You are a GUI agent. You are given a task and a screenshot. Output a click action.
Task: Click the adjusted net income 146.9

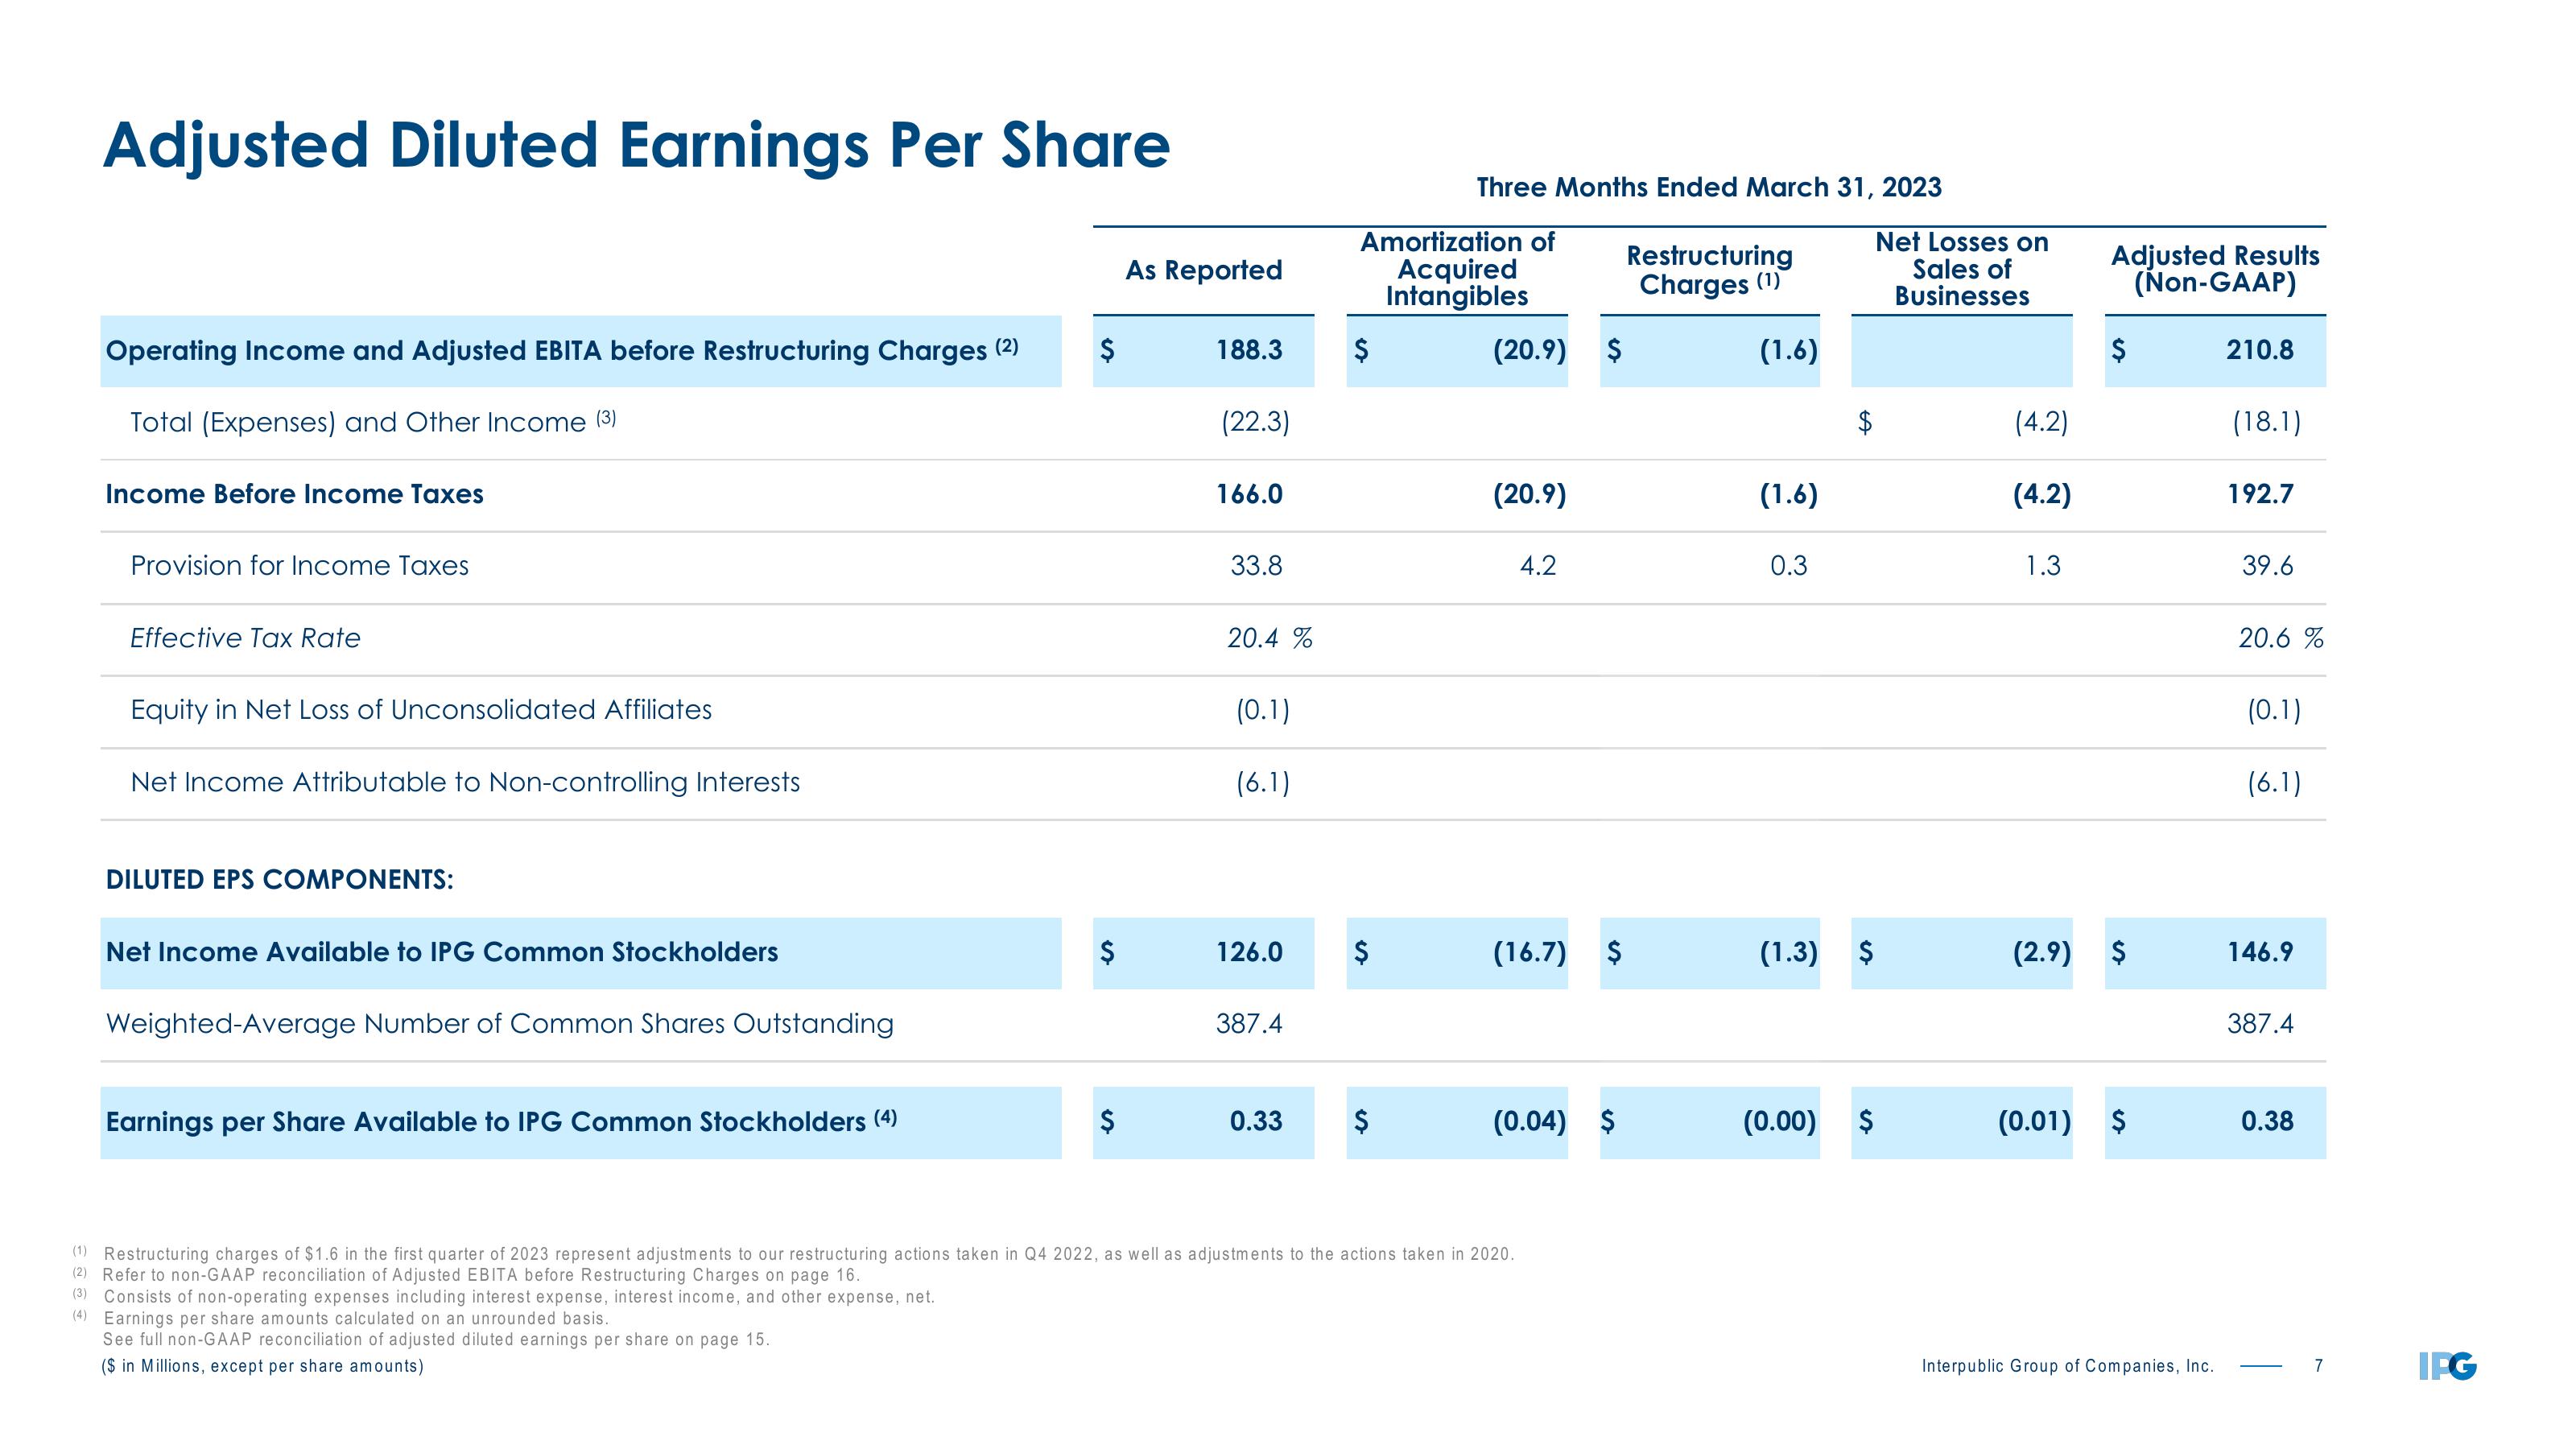[x=2260, y=952]
